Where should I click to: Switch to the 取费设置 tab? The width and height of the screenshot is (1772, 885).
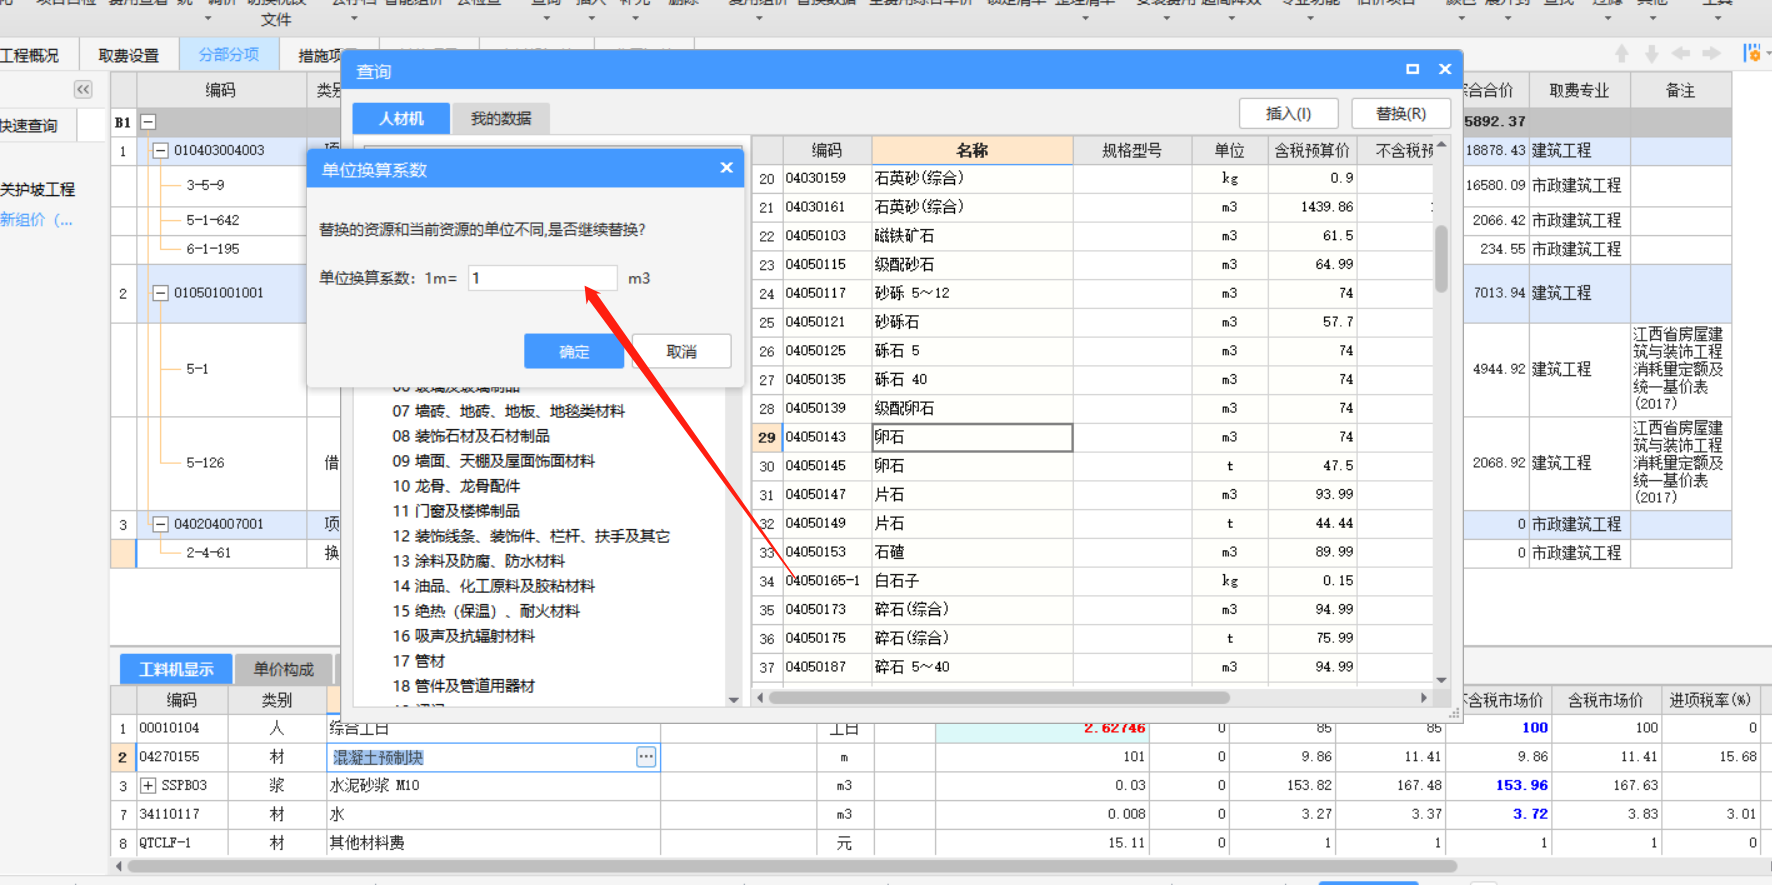tap(128, 55)
